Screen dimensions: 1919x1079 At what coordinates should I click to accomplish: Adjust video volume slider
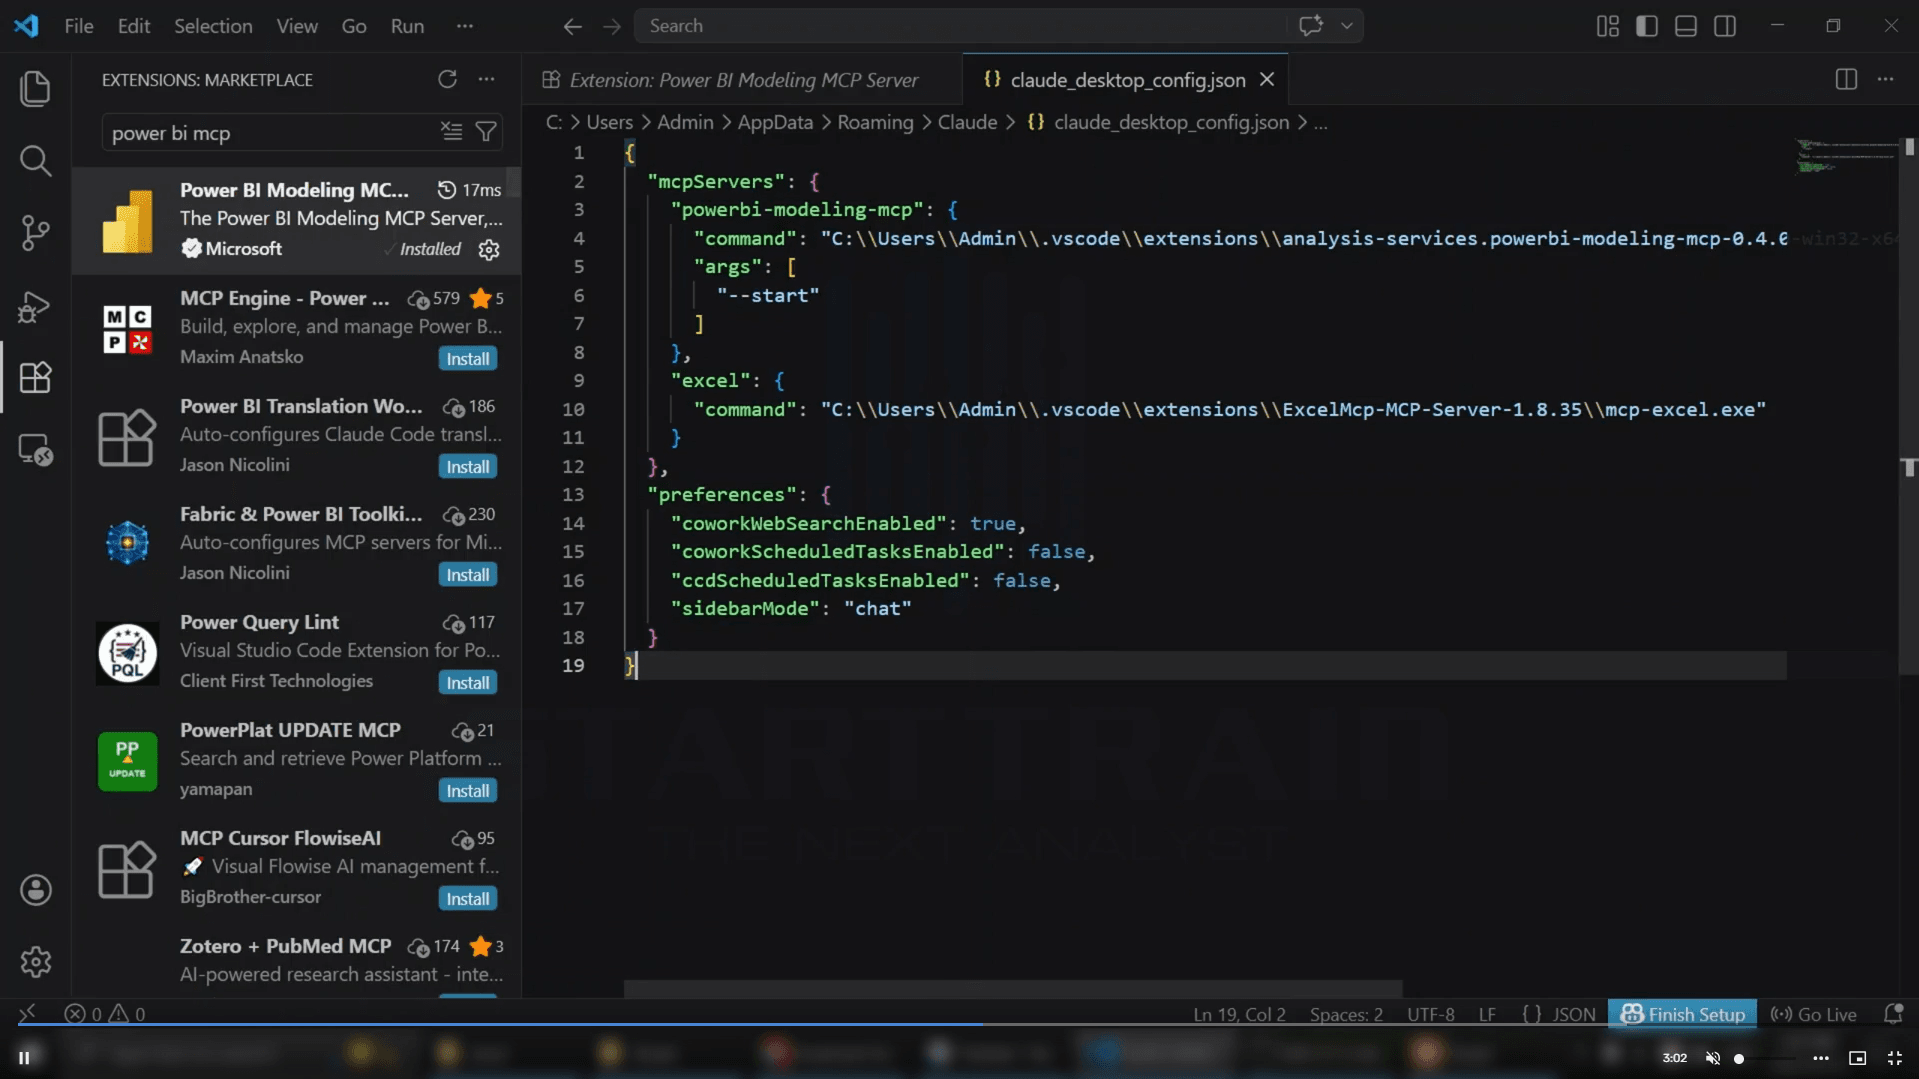[1765, 1058]
